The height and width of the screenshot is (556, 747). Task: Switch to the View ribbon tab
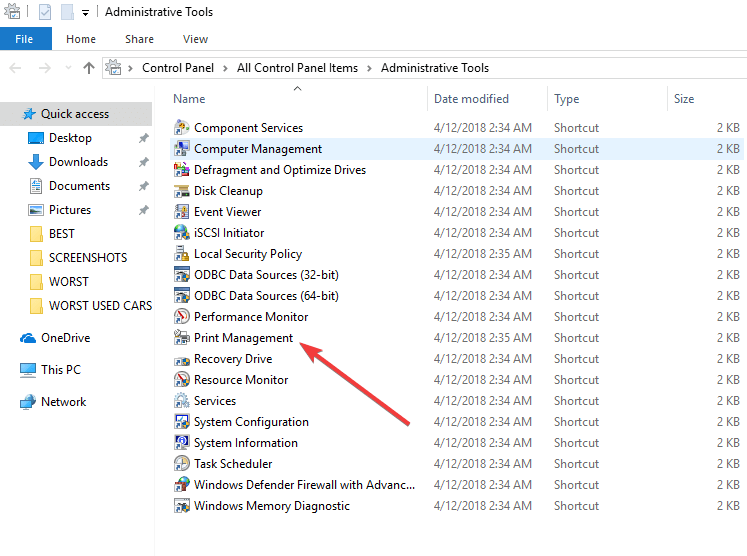tap(195, 39)
